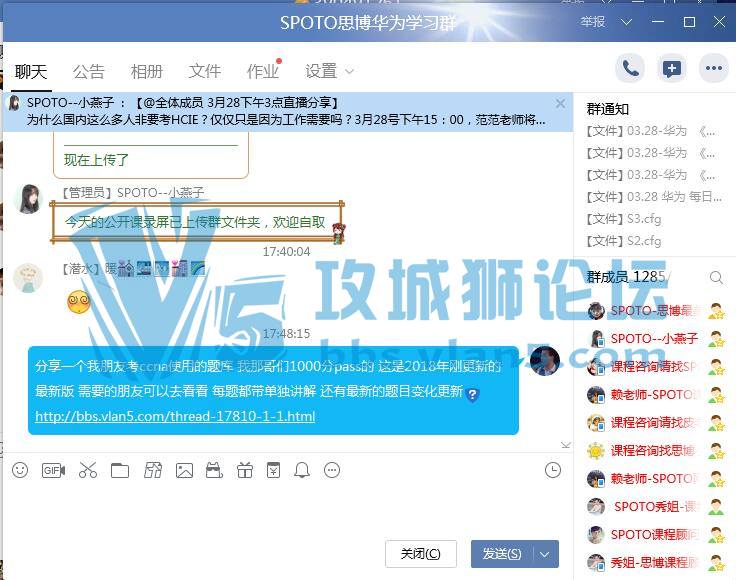The width and height of the screenshot is (736, 580).
Task: Click the message input area
Action: click(286, 509)
